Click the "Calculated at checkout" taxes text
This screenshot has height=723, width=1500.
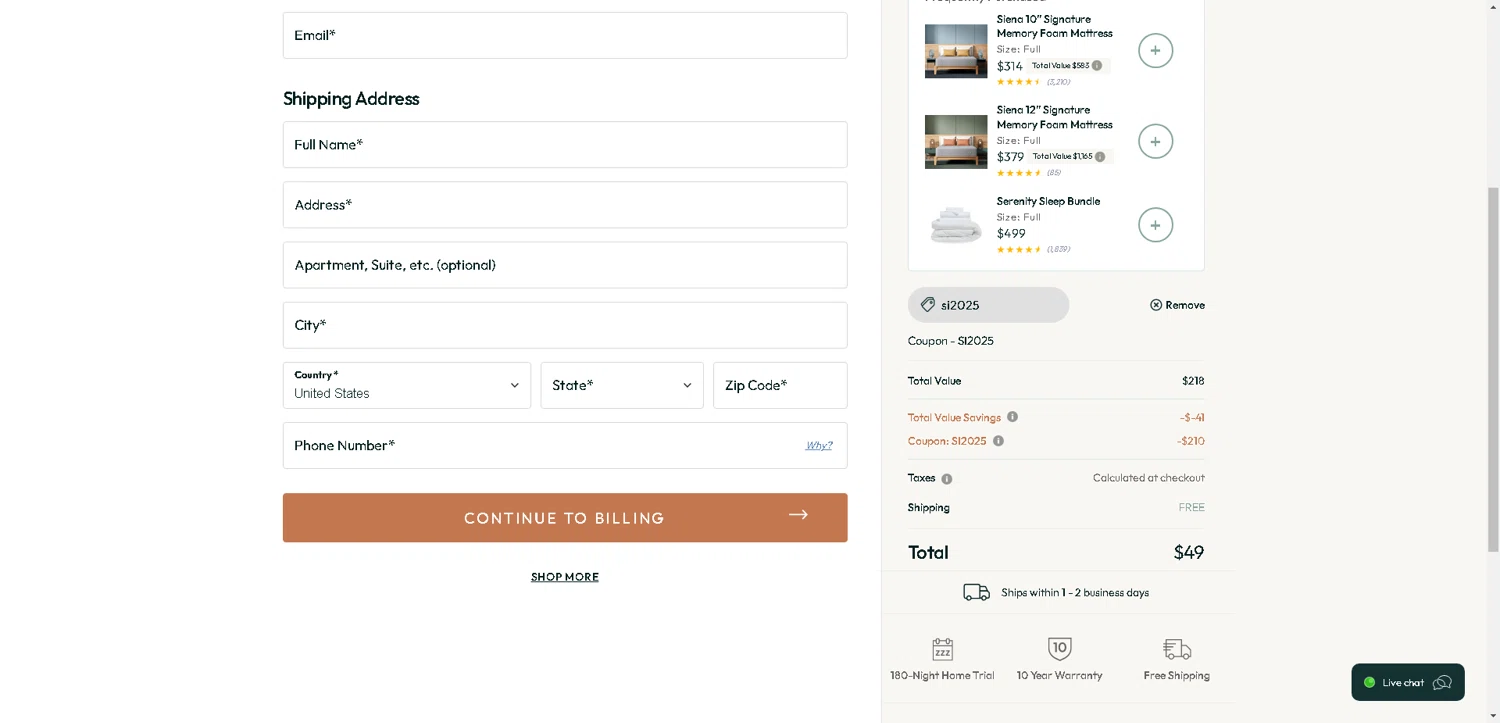(1149, 478)
